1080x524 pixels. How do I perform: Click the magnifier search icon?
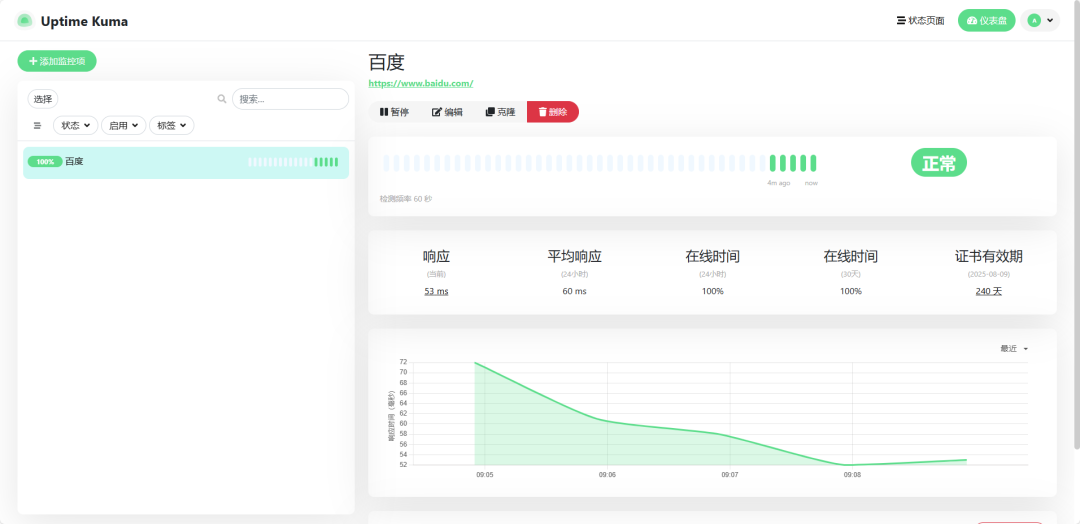tap(222, 99)
